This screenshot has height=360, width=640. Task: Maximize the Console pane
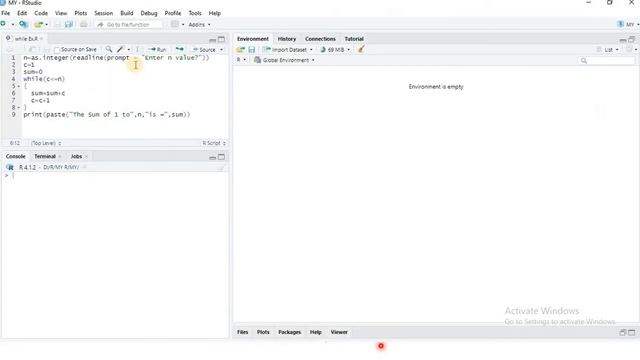coord(221,157)
